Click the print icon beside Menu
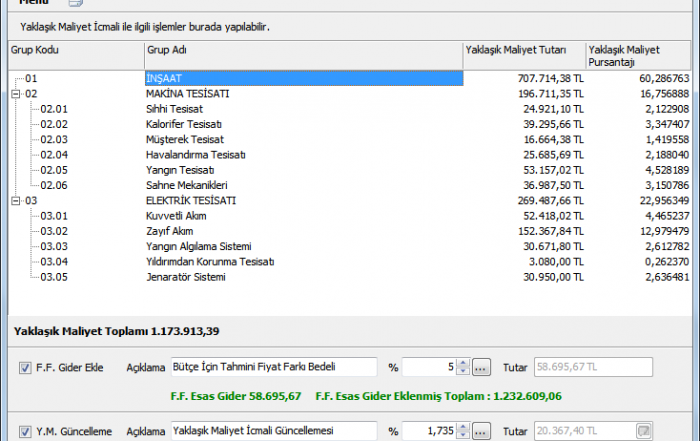Viewport: 700px width, 441px height. click(75, 4)
